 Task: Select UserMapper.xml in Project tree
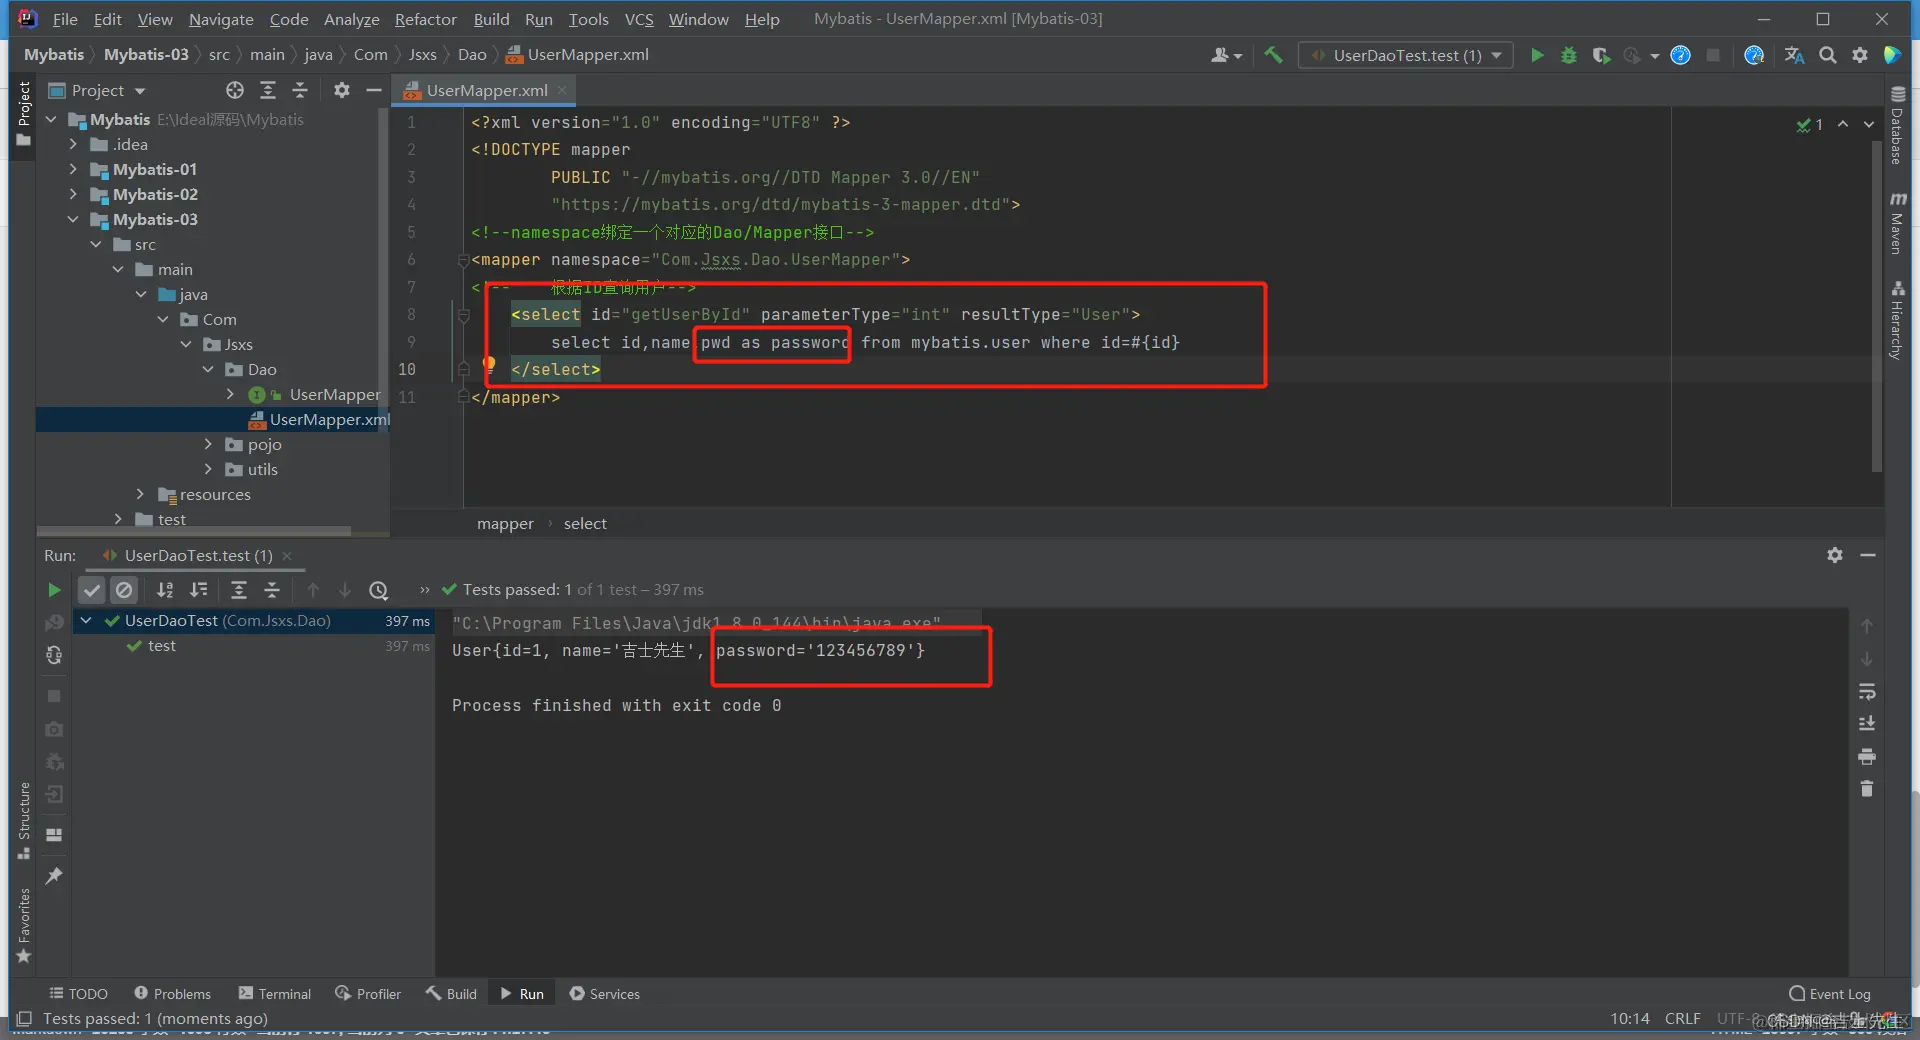tap(212, 419)
